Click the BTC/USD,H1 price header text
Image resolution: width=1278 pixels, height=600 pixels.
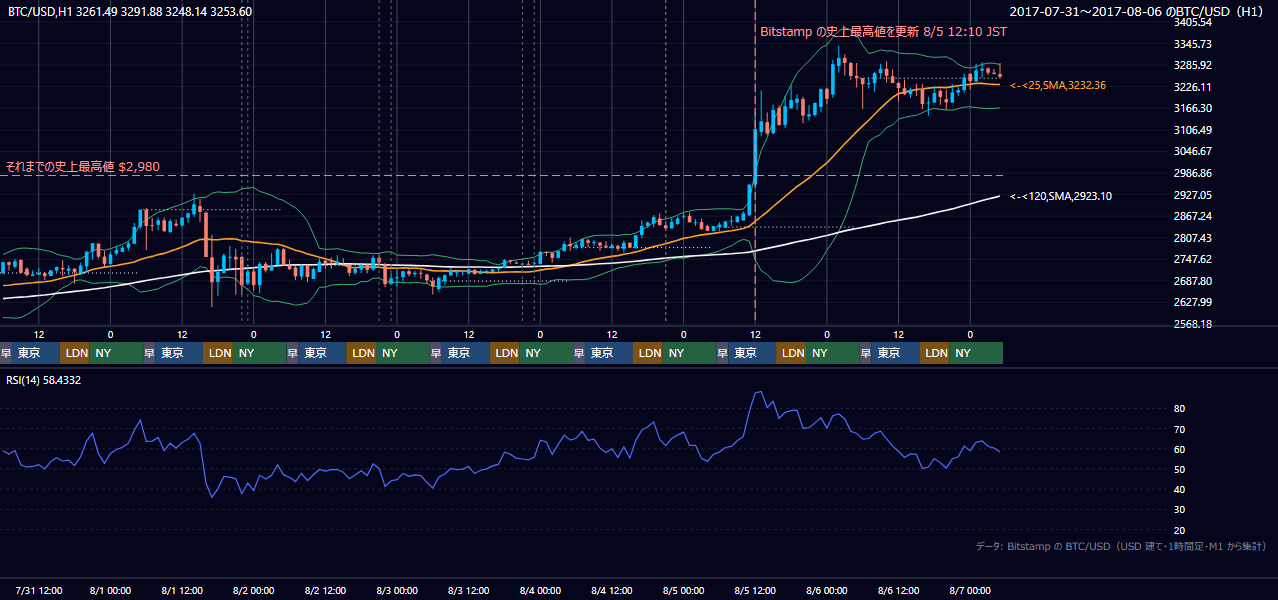[x=130, y=12]
